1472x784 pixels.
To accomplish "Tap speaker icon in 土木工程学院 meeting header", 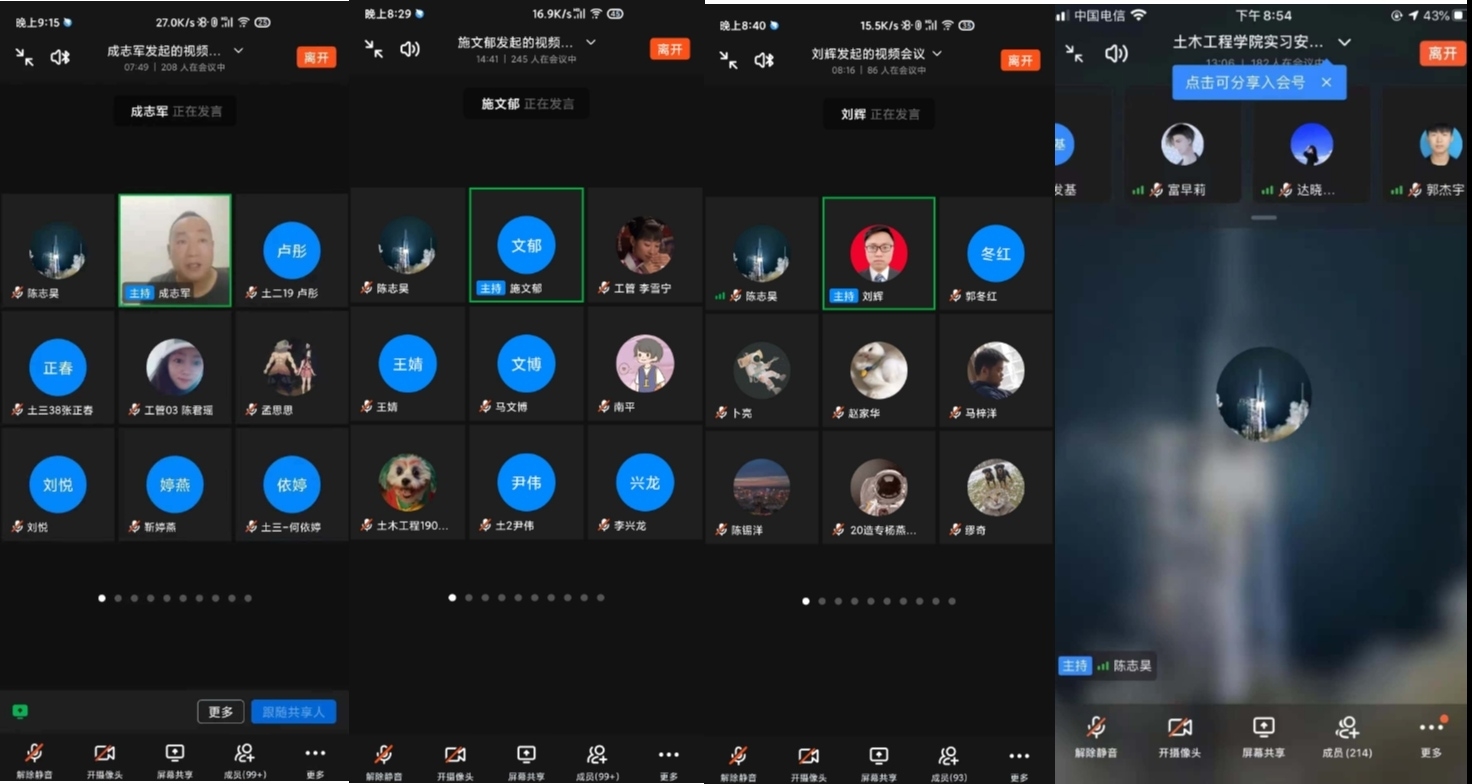I will click(1116, 53).
